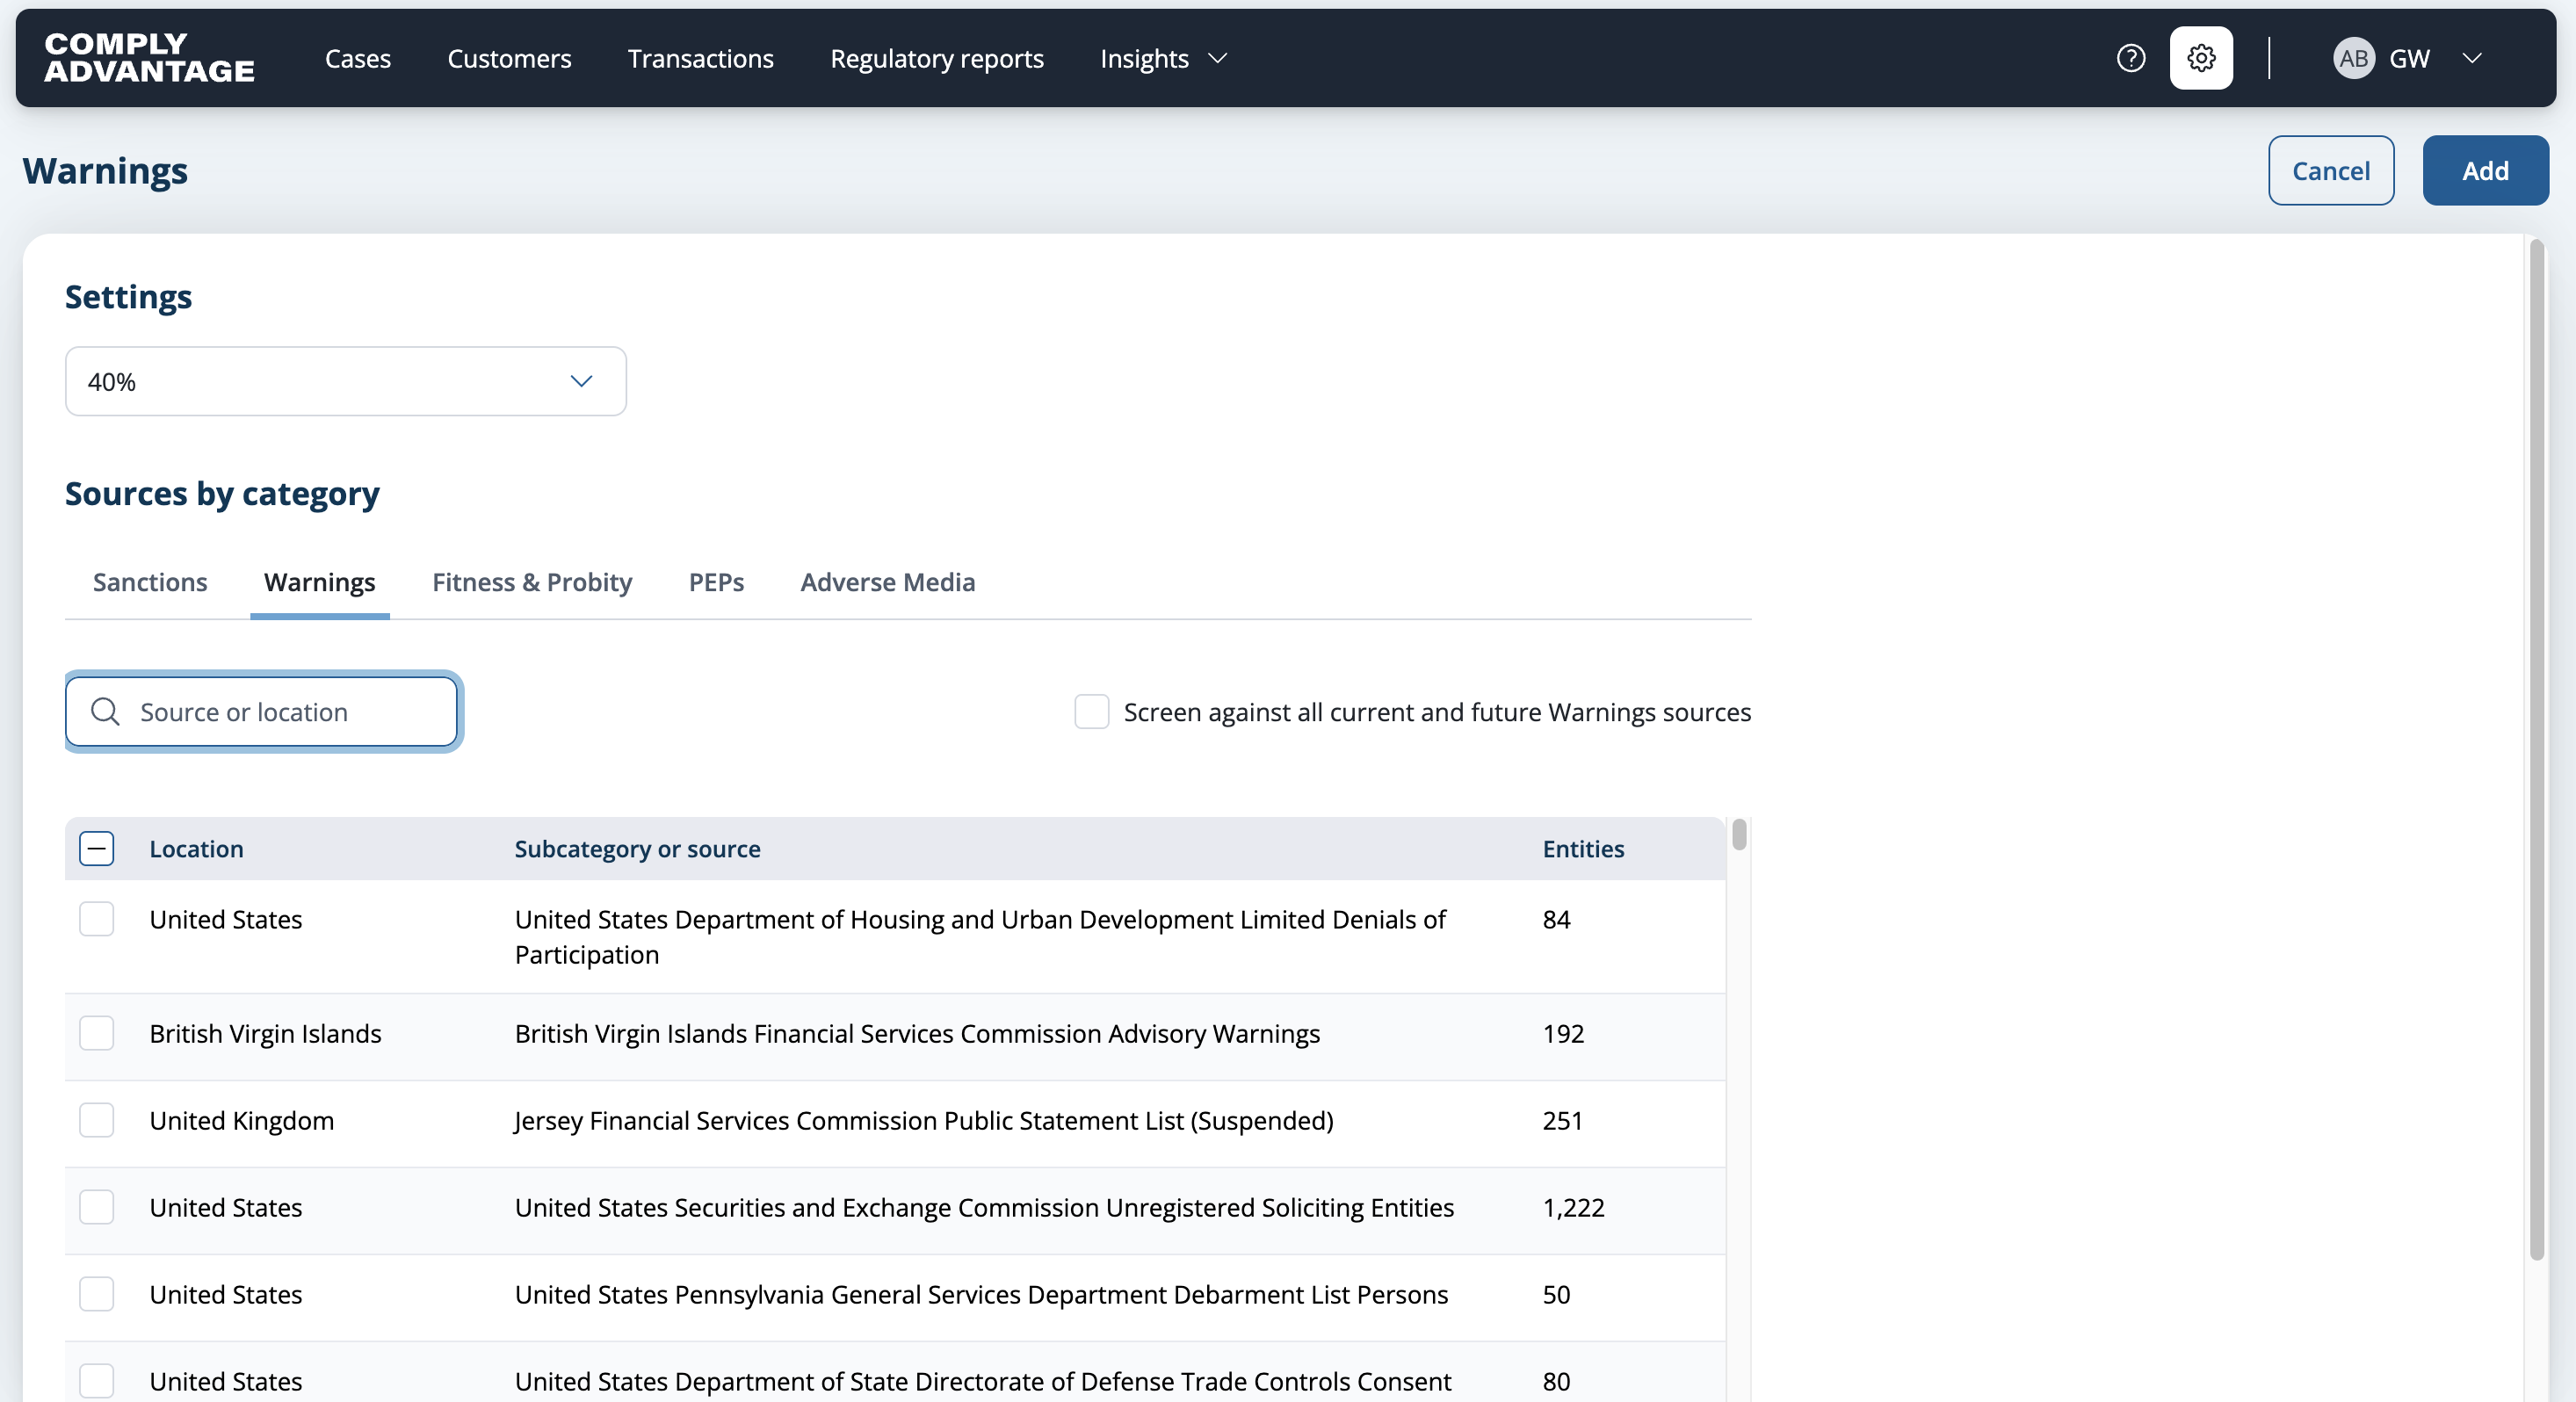
Task: Click the 1,222 entities value
Action: pyautogui.click(x=1573, y=1206)
